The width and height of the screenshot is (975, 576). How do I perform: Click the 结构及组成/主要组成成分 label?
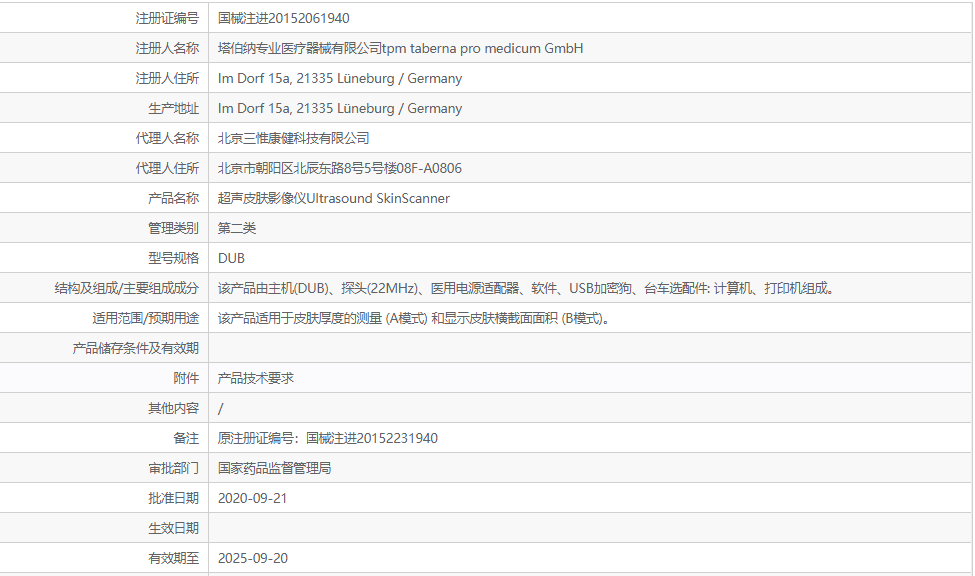(127, 288)
